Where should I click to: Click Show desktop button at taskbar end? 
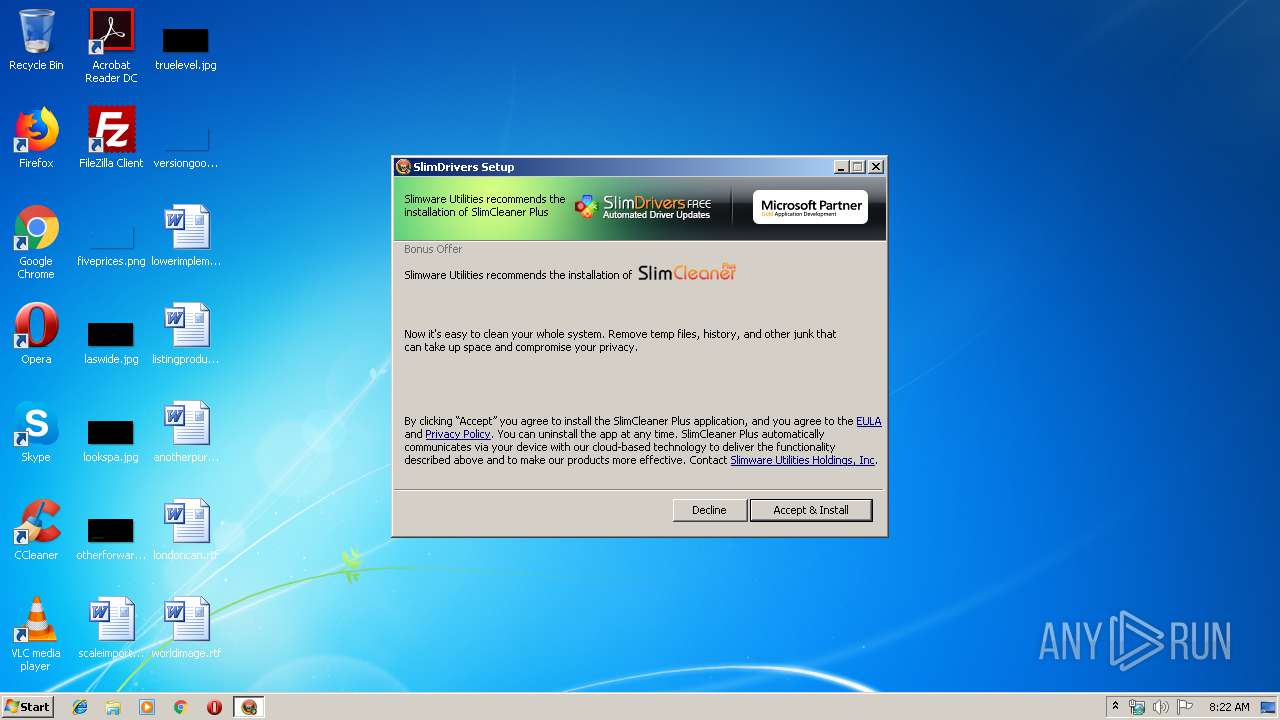coord(1269,707)
